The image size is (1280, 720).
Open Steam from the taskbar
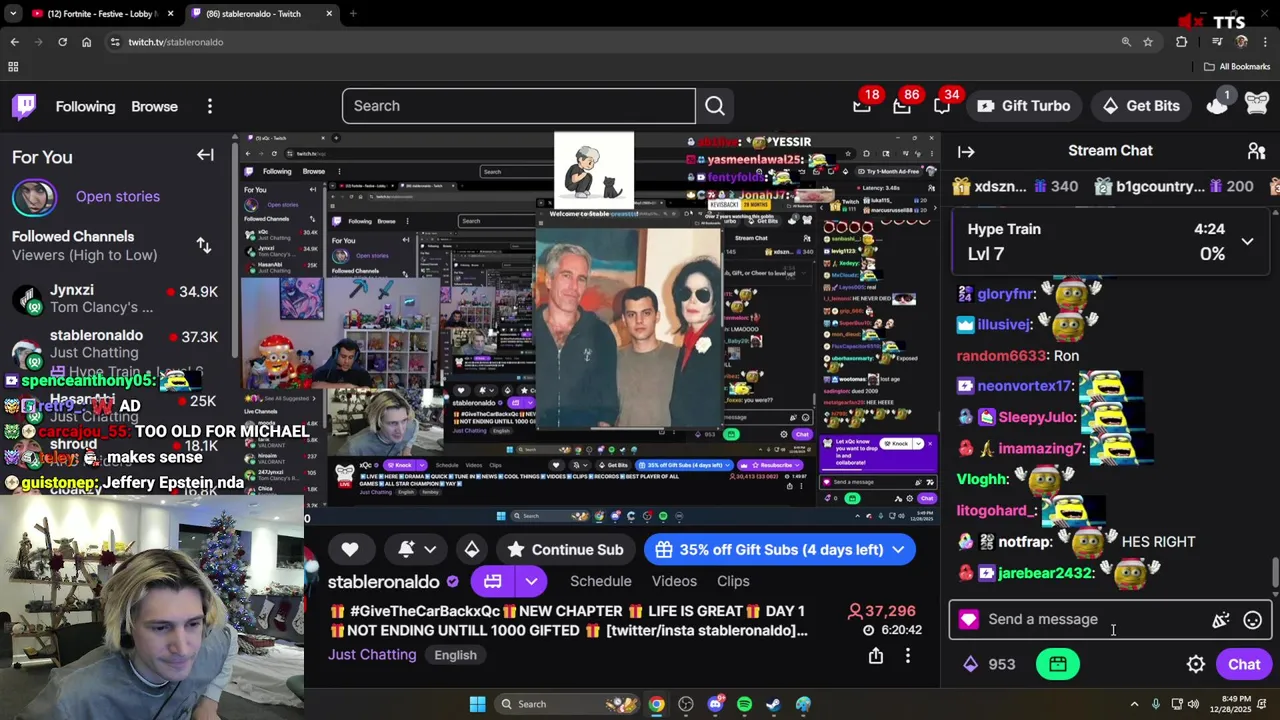coord(773,704)
